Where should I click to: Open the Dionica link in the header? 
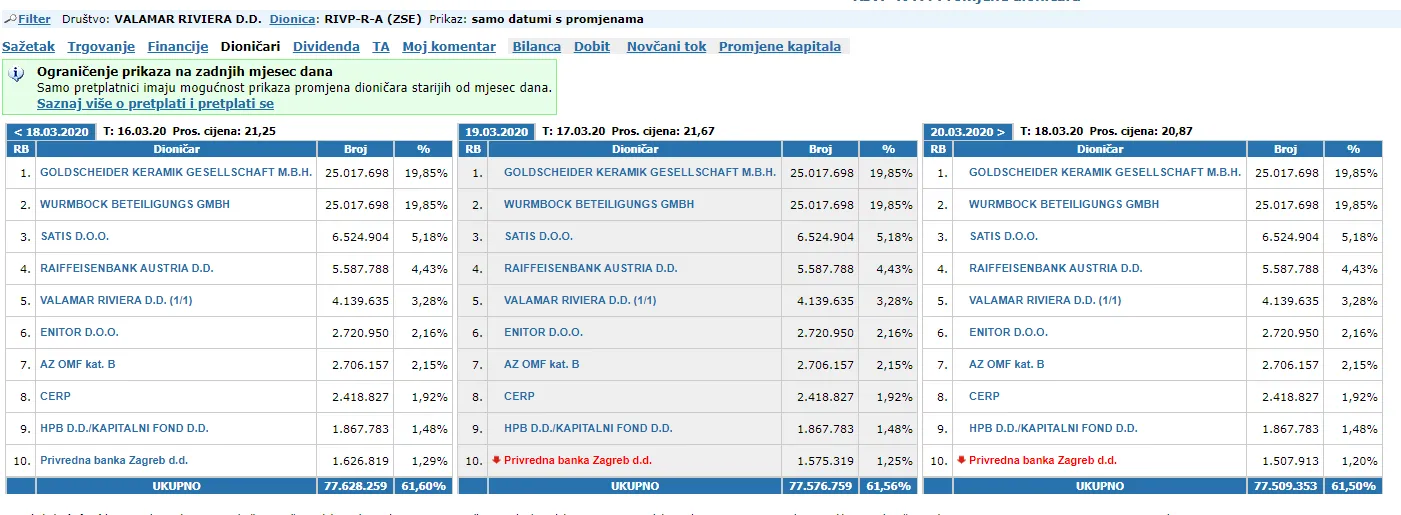293,19
